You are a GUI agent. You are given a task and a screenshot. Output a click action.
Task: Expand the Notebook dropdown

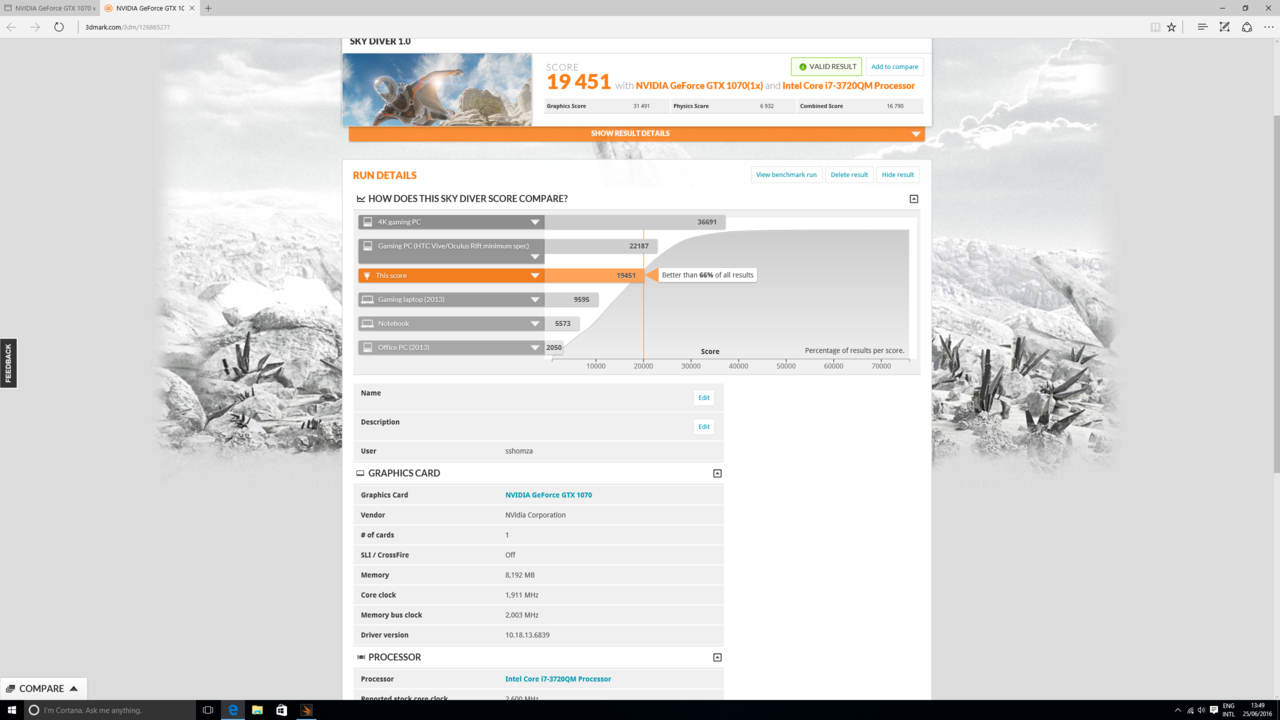pos(535,323)
